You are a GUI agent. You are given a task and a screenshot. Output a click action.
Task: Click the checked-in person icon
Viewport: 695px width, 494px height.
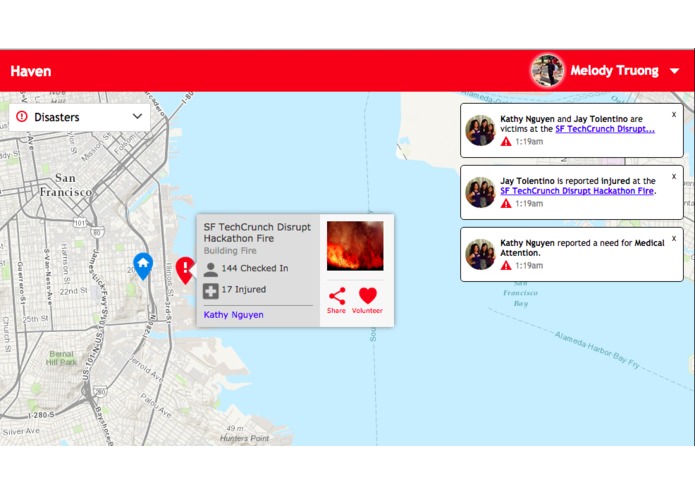pyautogui.click(x=211, y=269)
